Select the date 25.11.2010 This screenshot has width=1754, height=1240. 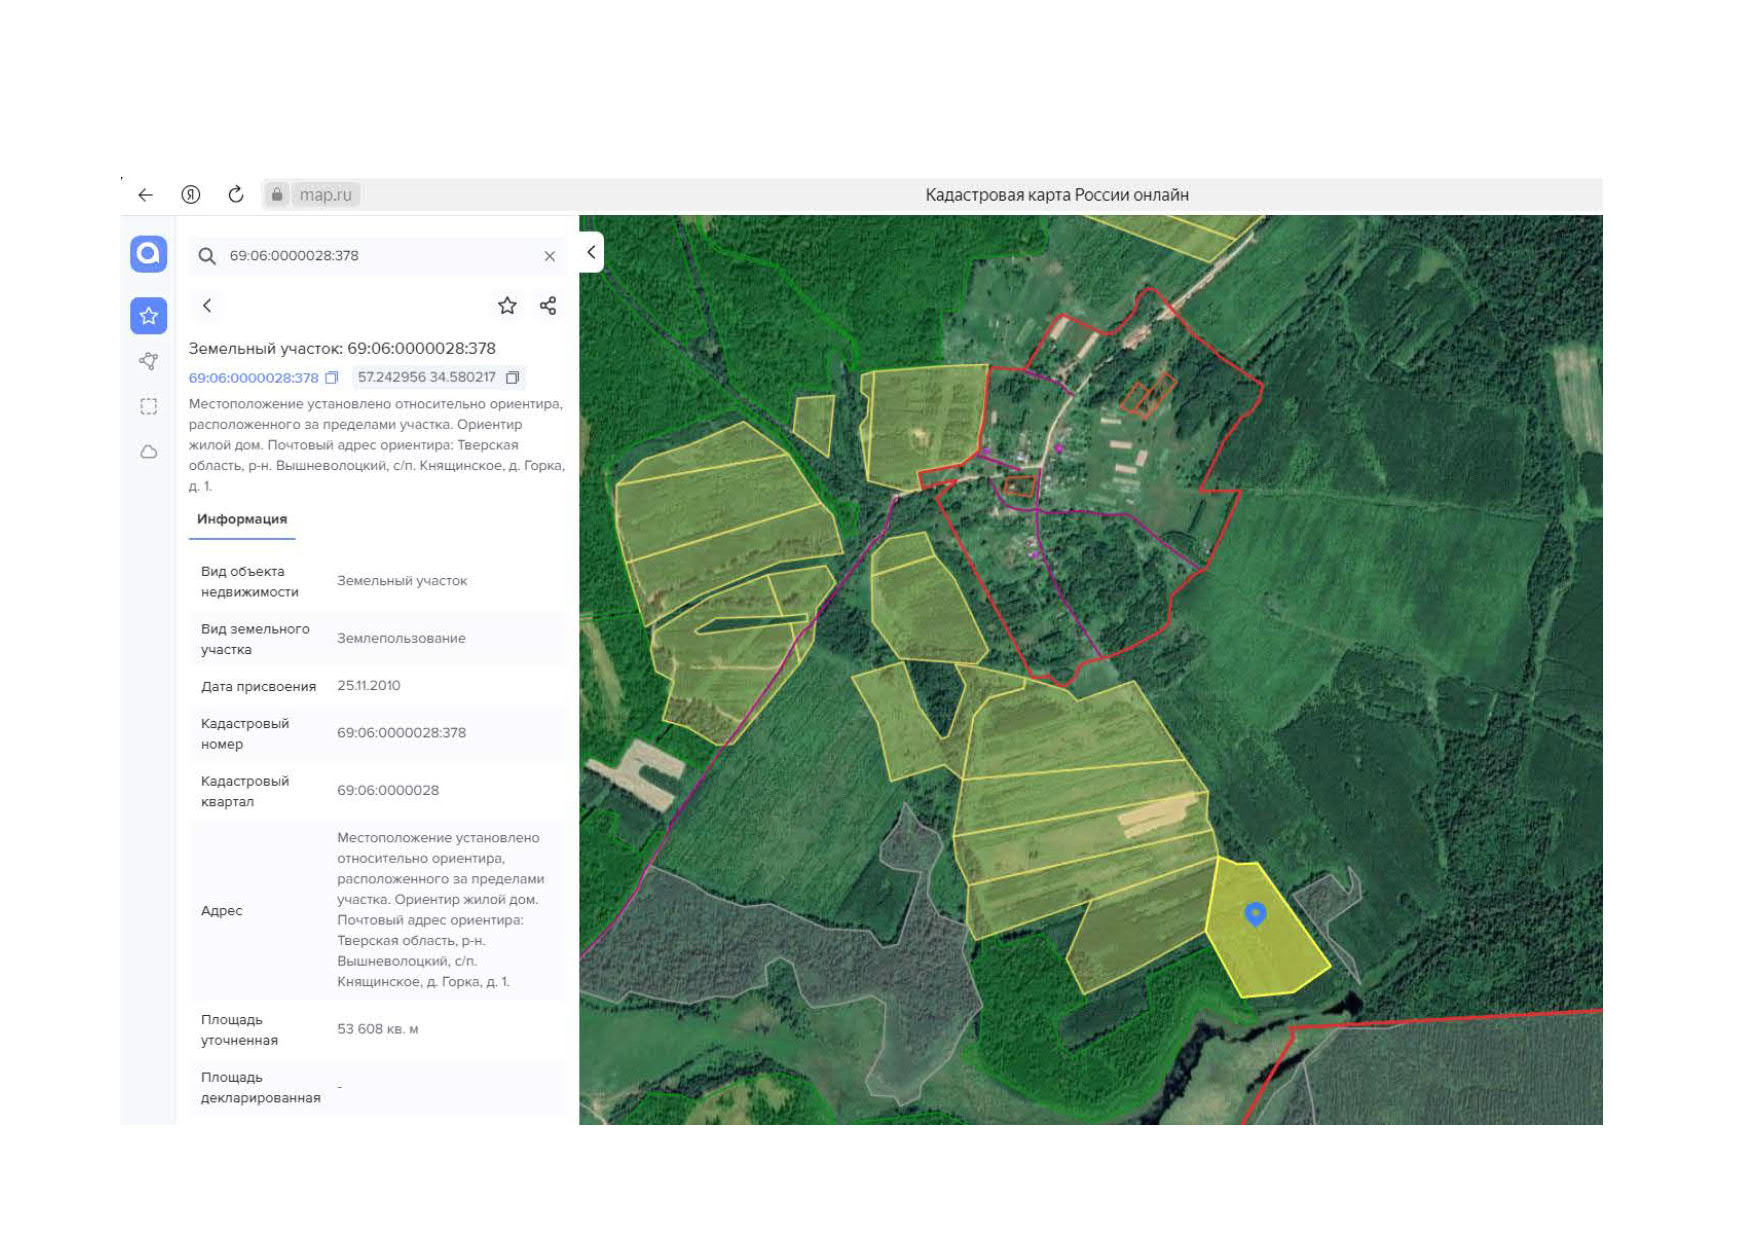point(369,686)
